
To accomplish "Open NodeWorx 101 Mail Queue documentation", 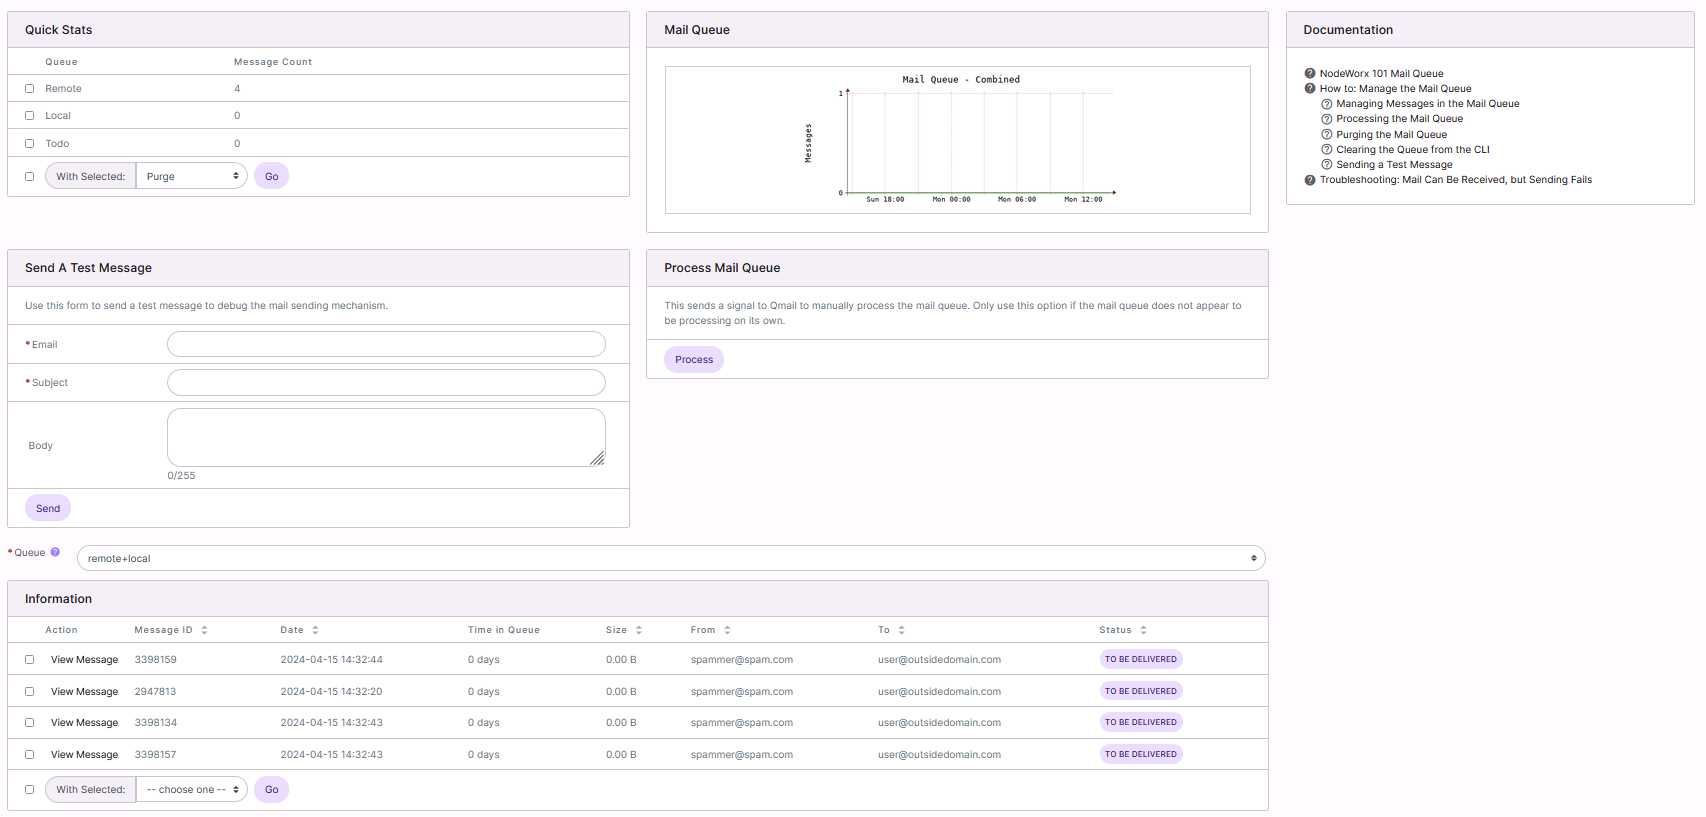I will tap(1381, 74).
